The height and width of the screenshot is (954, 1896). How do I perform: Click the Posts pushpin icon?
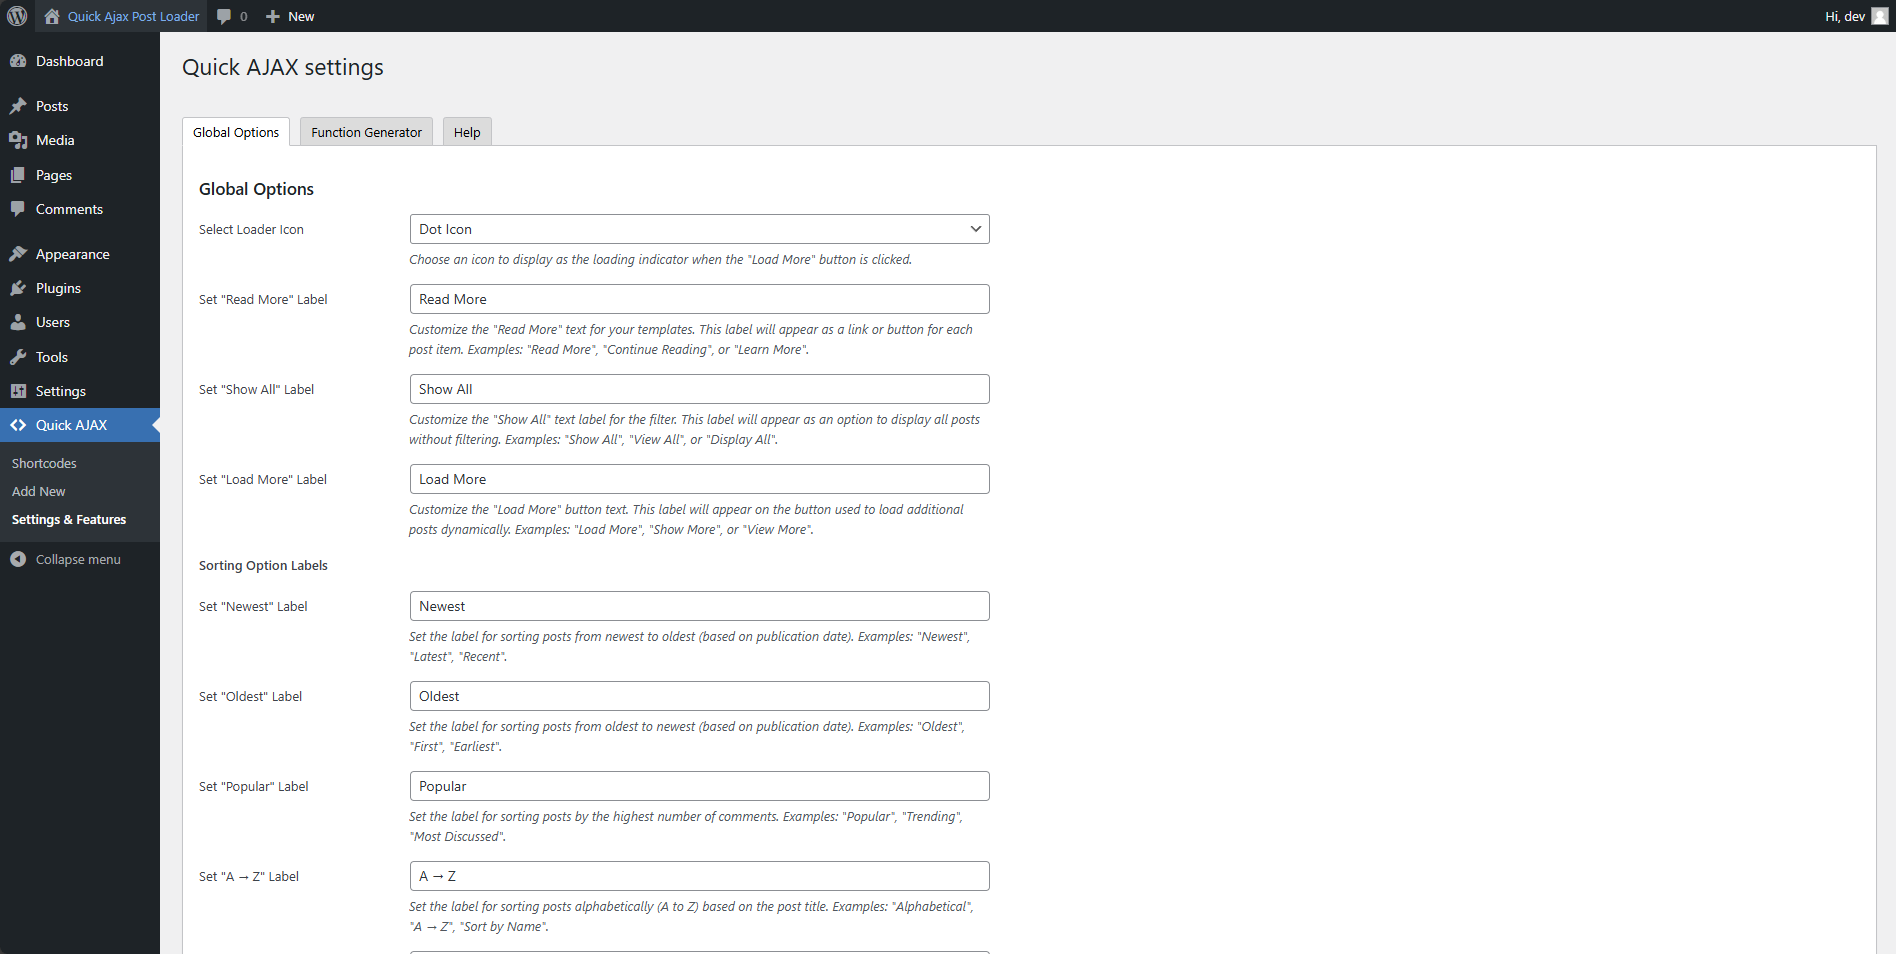(18, 106)
